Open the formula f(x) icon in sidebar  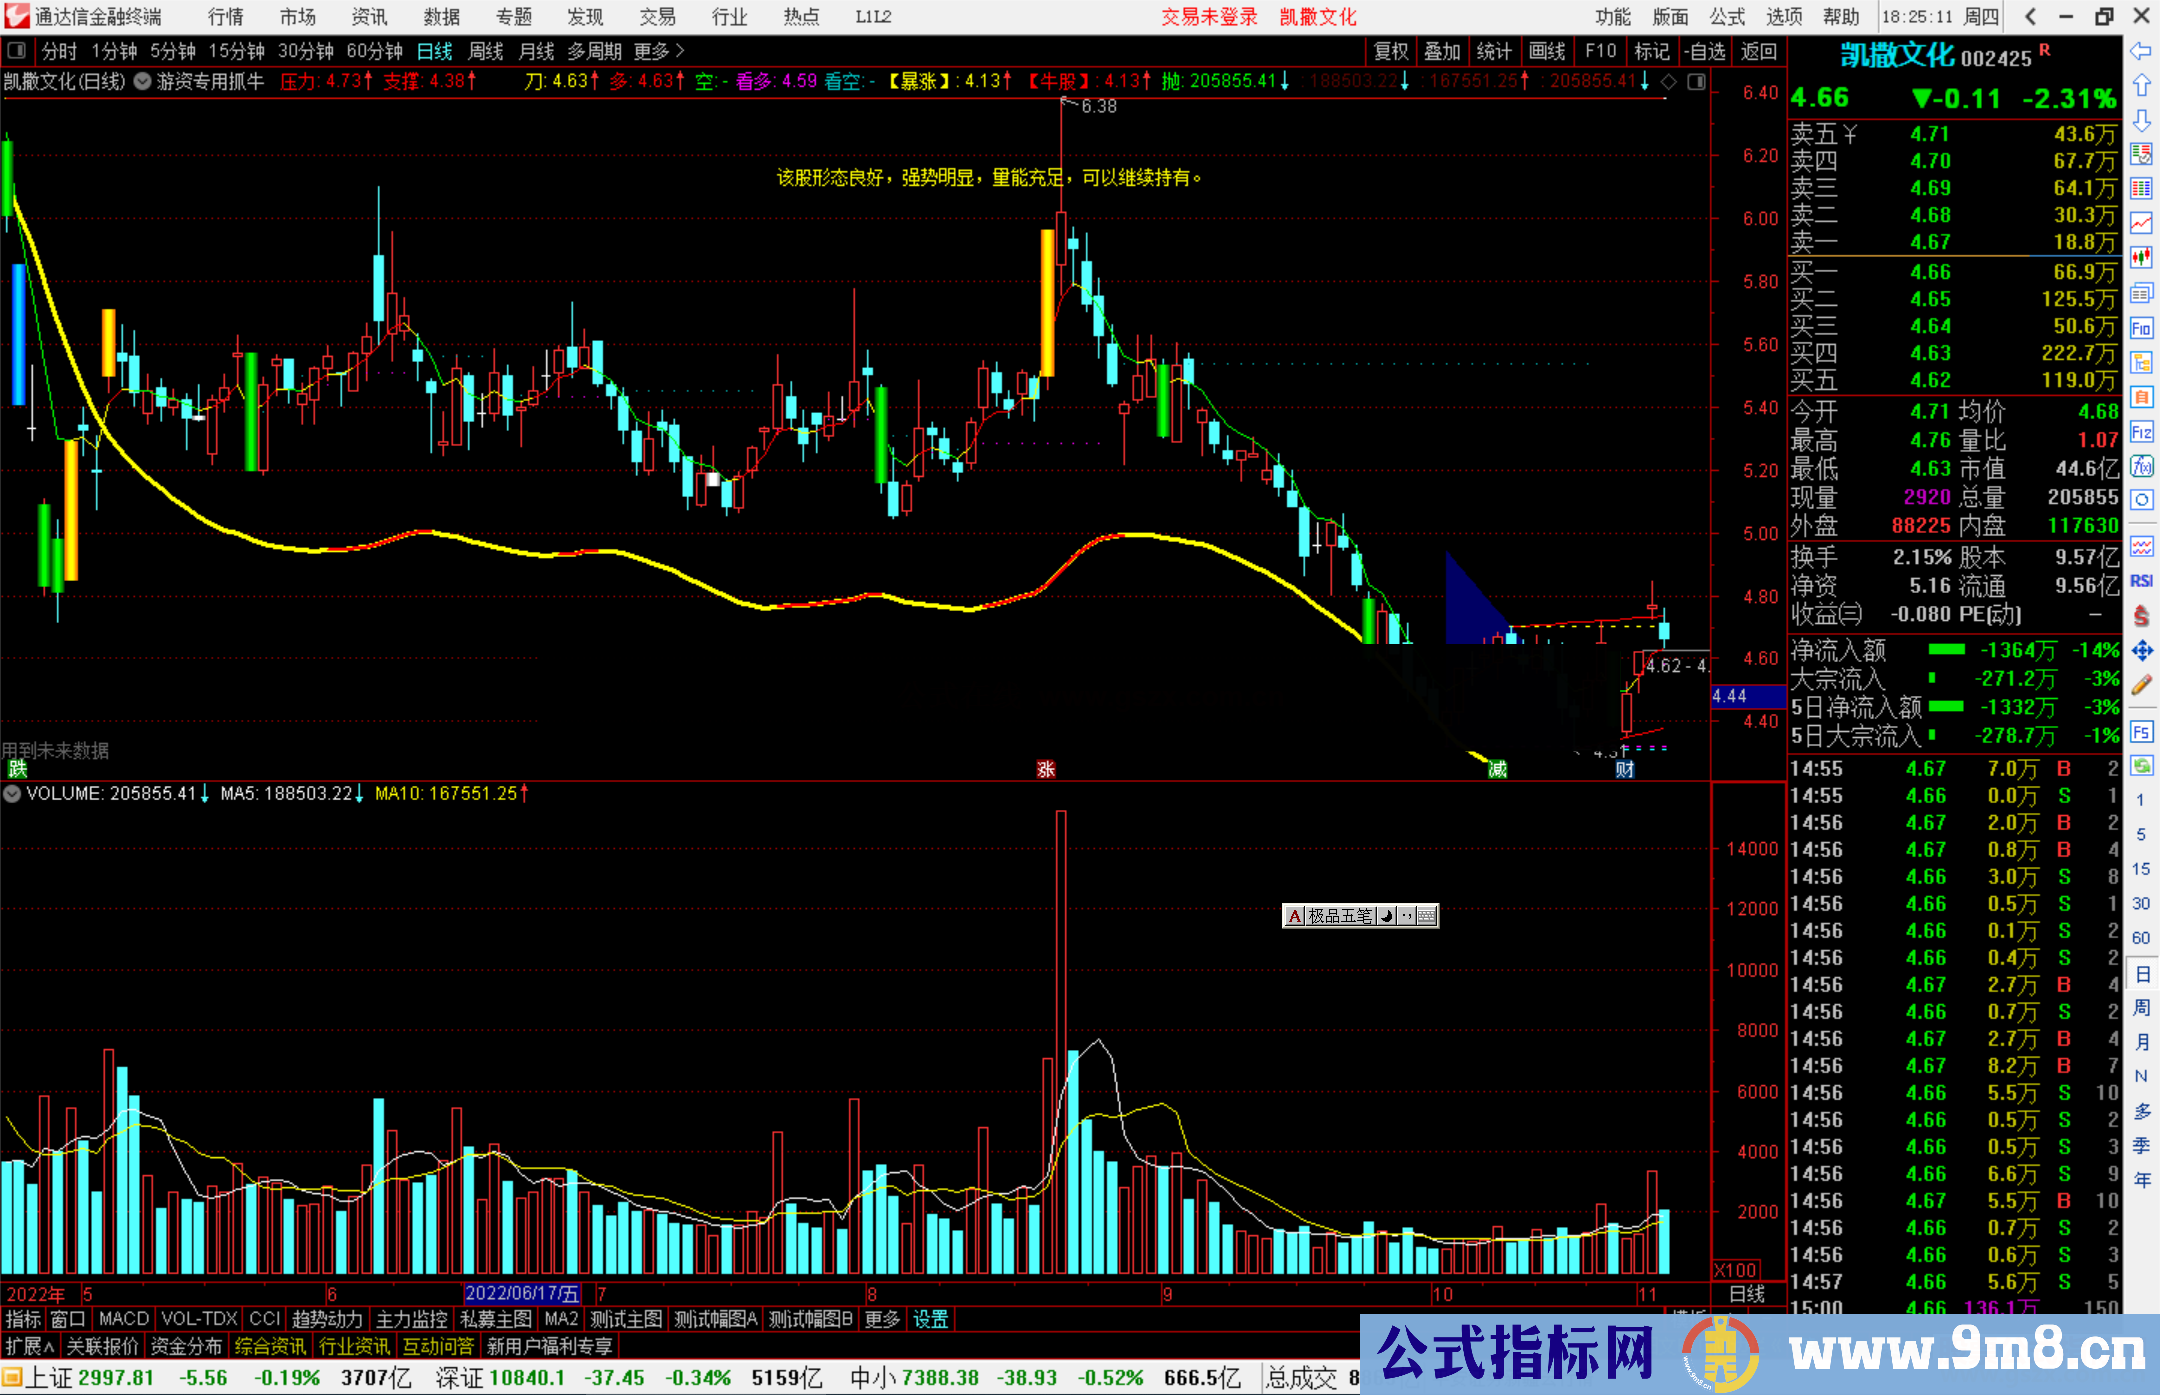pos(2141,466)
